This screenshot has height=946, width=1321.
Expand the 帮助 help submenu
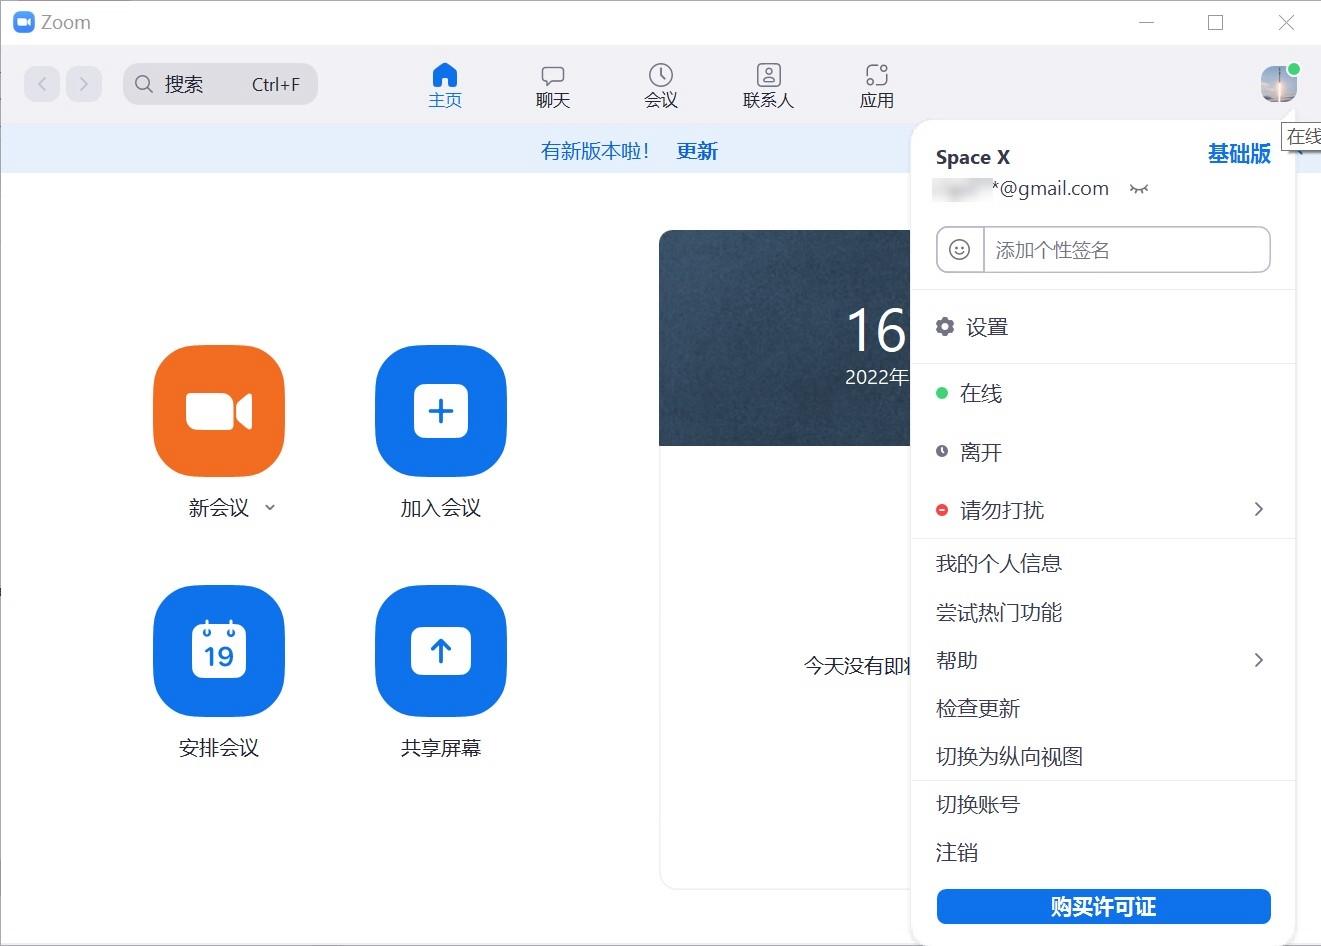(x=957, y=660)
